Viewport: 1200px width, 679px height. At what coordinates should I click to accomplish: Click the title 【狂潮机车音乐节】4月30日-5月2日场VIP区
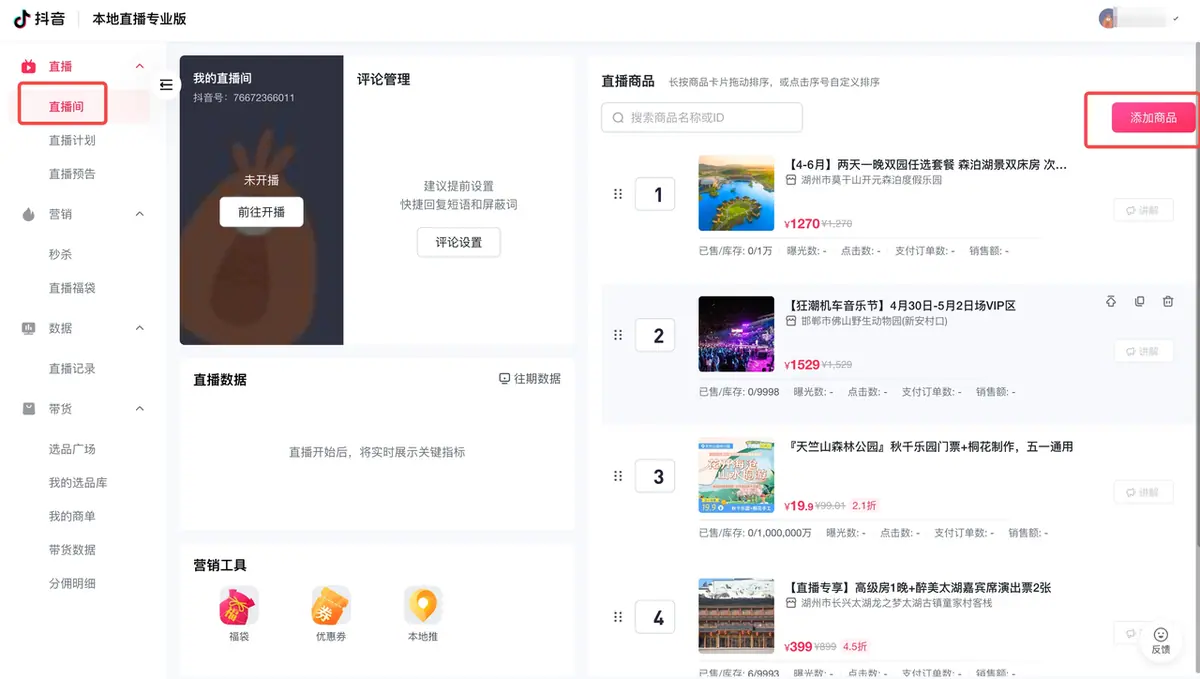900,305
